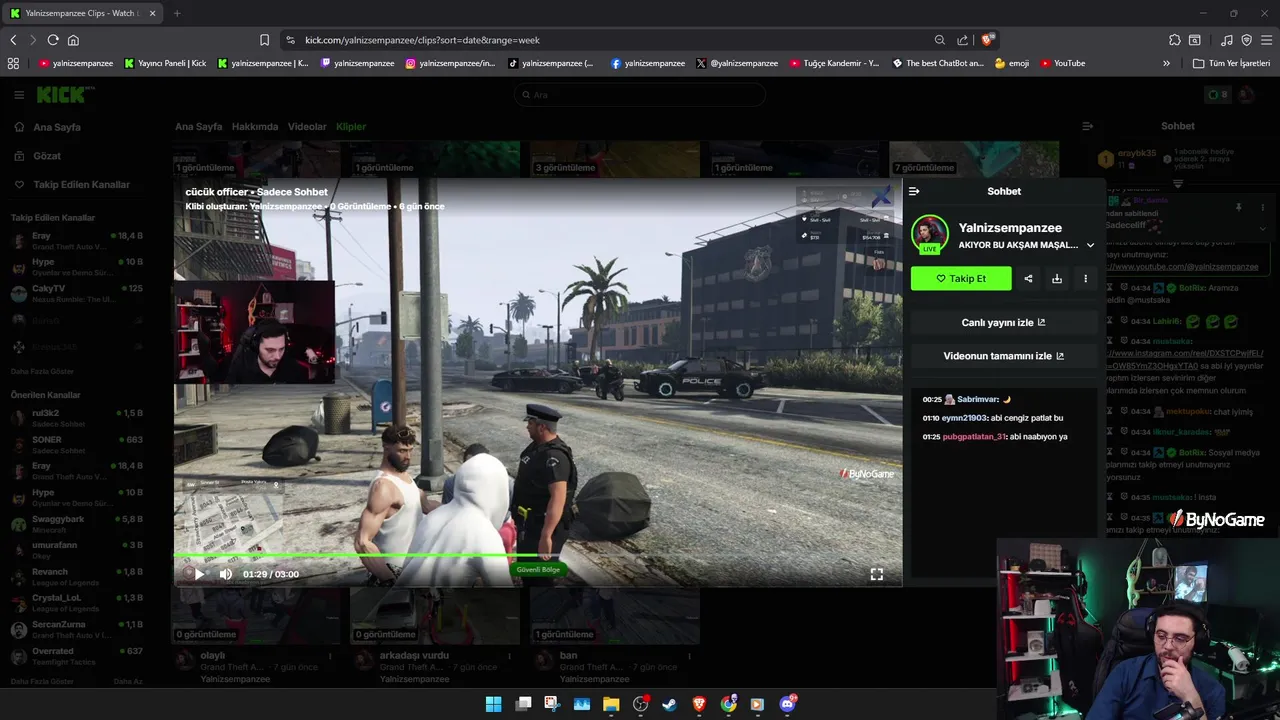This screenshot has width=1280, height=720.
Task: Open Google Chrome from taskbar
Action: tap(728, 704)
